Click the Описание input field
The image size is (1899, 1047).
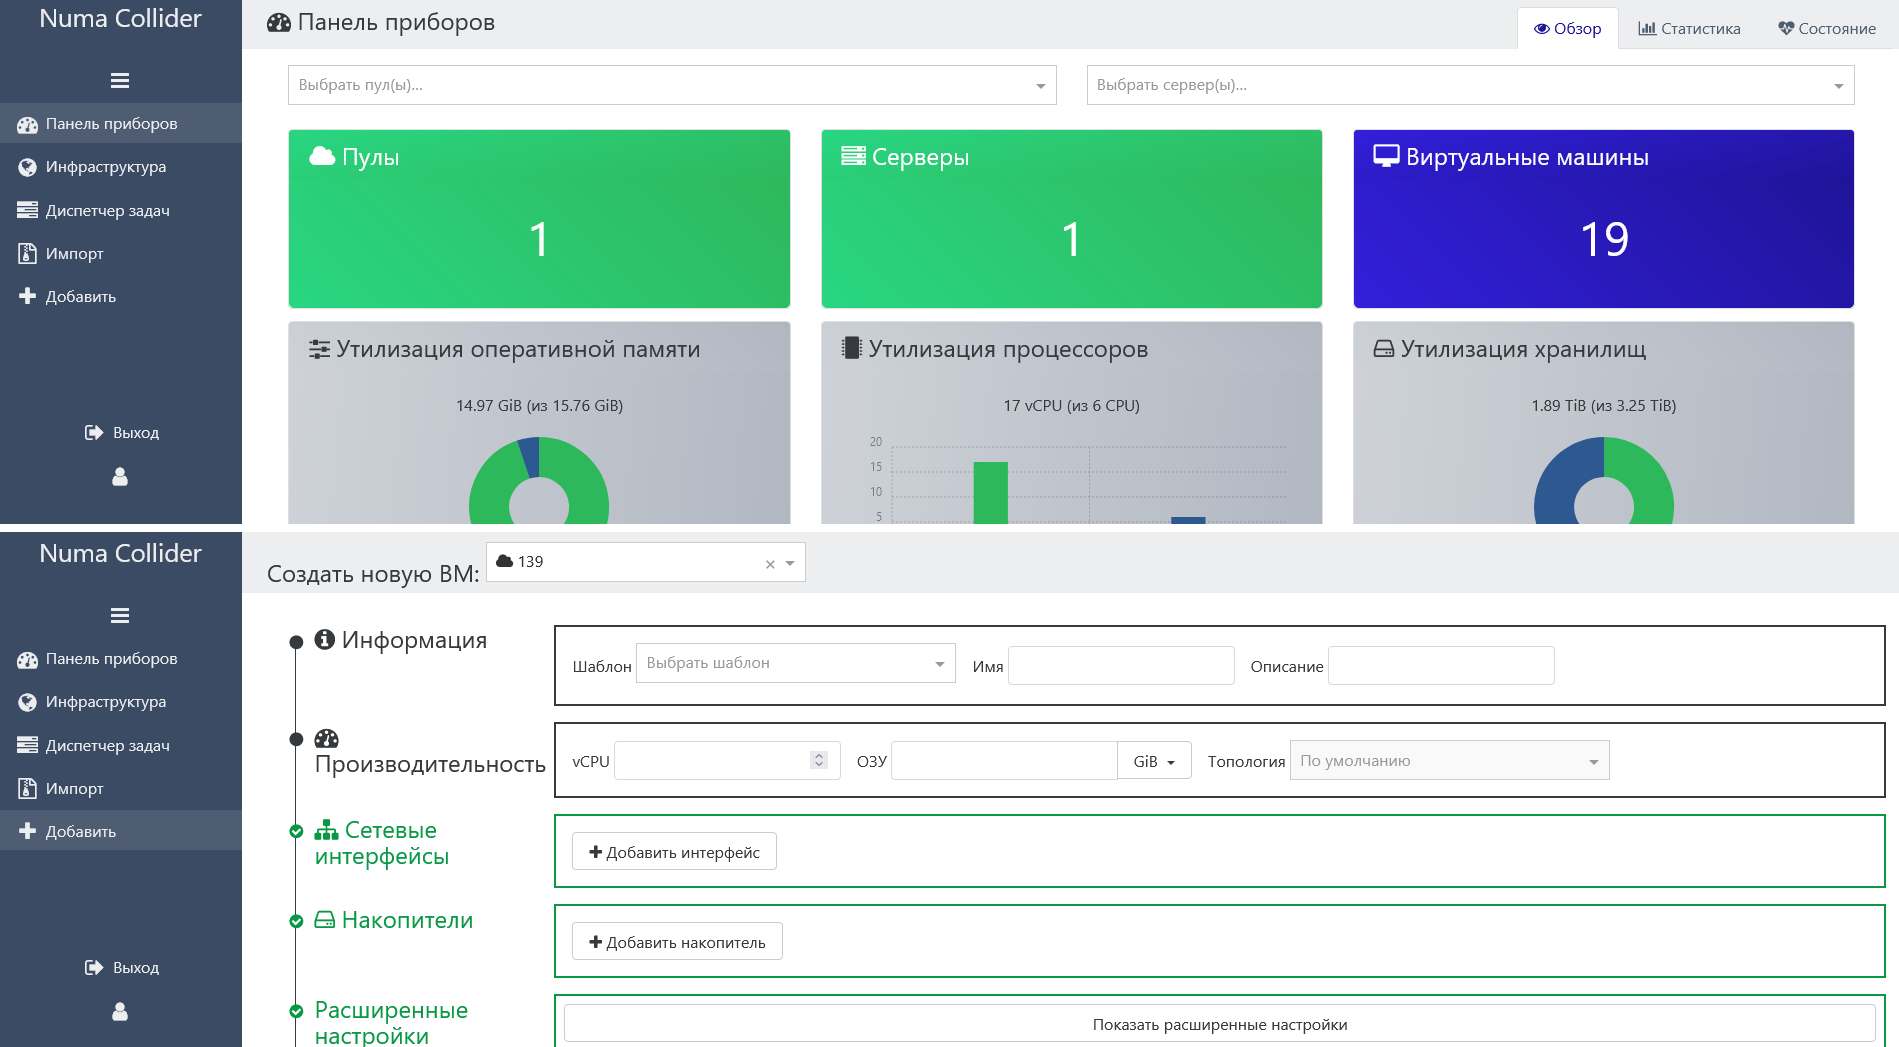[1441, 666]
